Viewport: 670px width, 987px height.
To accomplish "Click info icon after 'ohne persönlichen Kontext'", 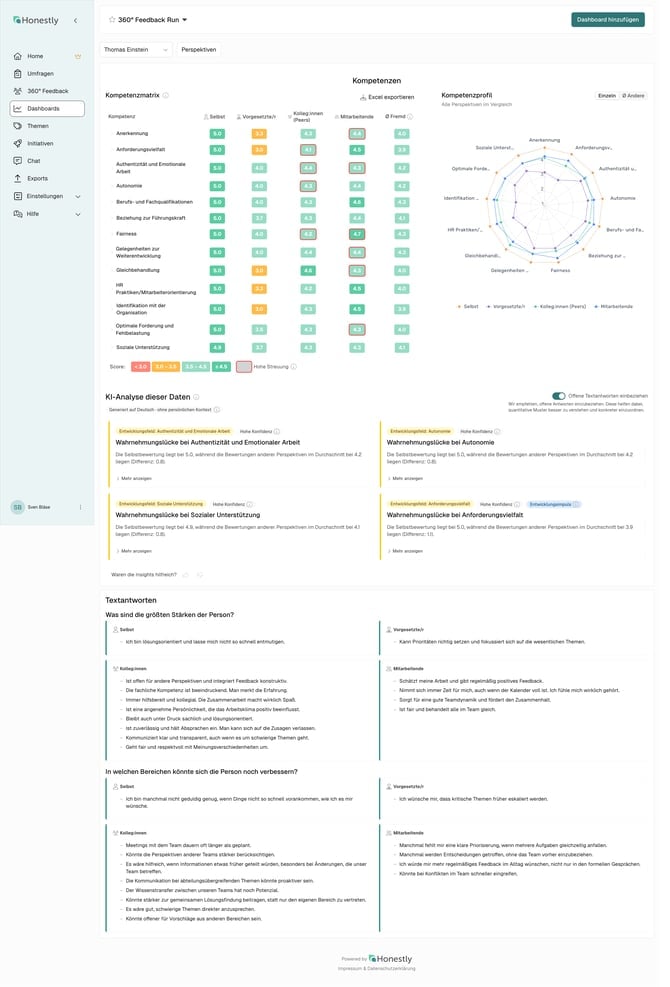I will pos(217,410).
